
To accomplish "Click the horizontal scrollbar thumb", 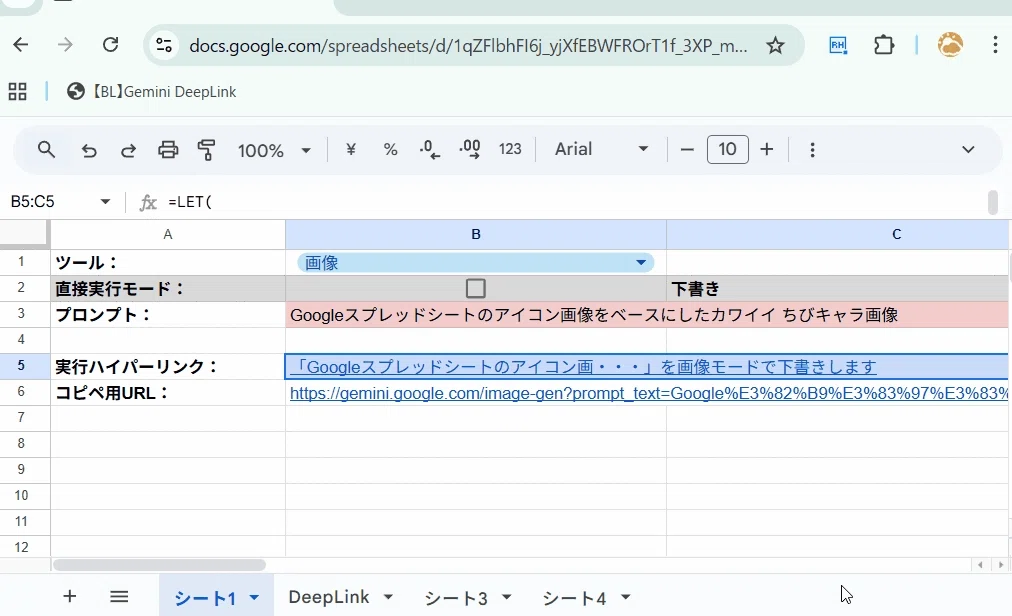I will (159, 565).
